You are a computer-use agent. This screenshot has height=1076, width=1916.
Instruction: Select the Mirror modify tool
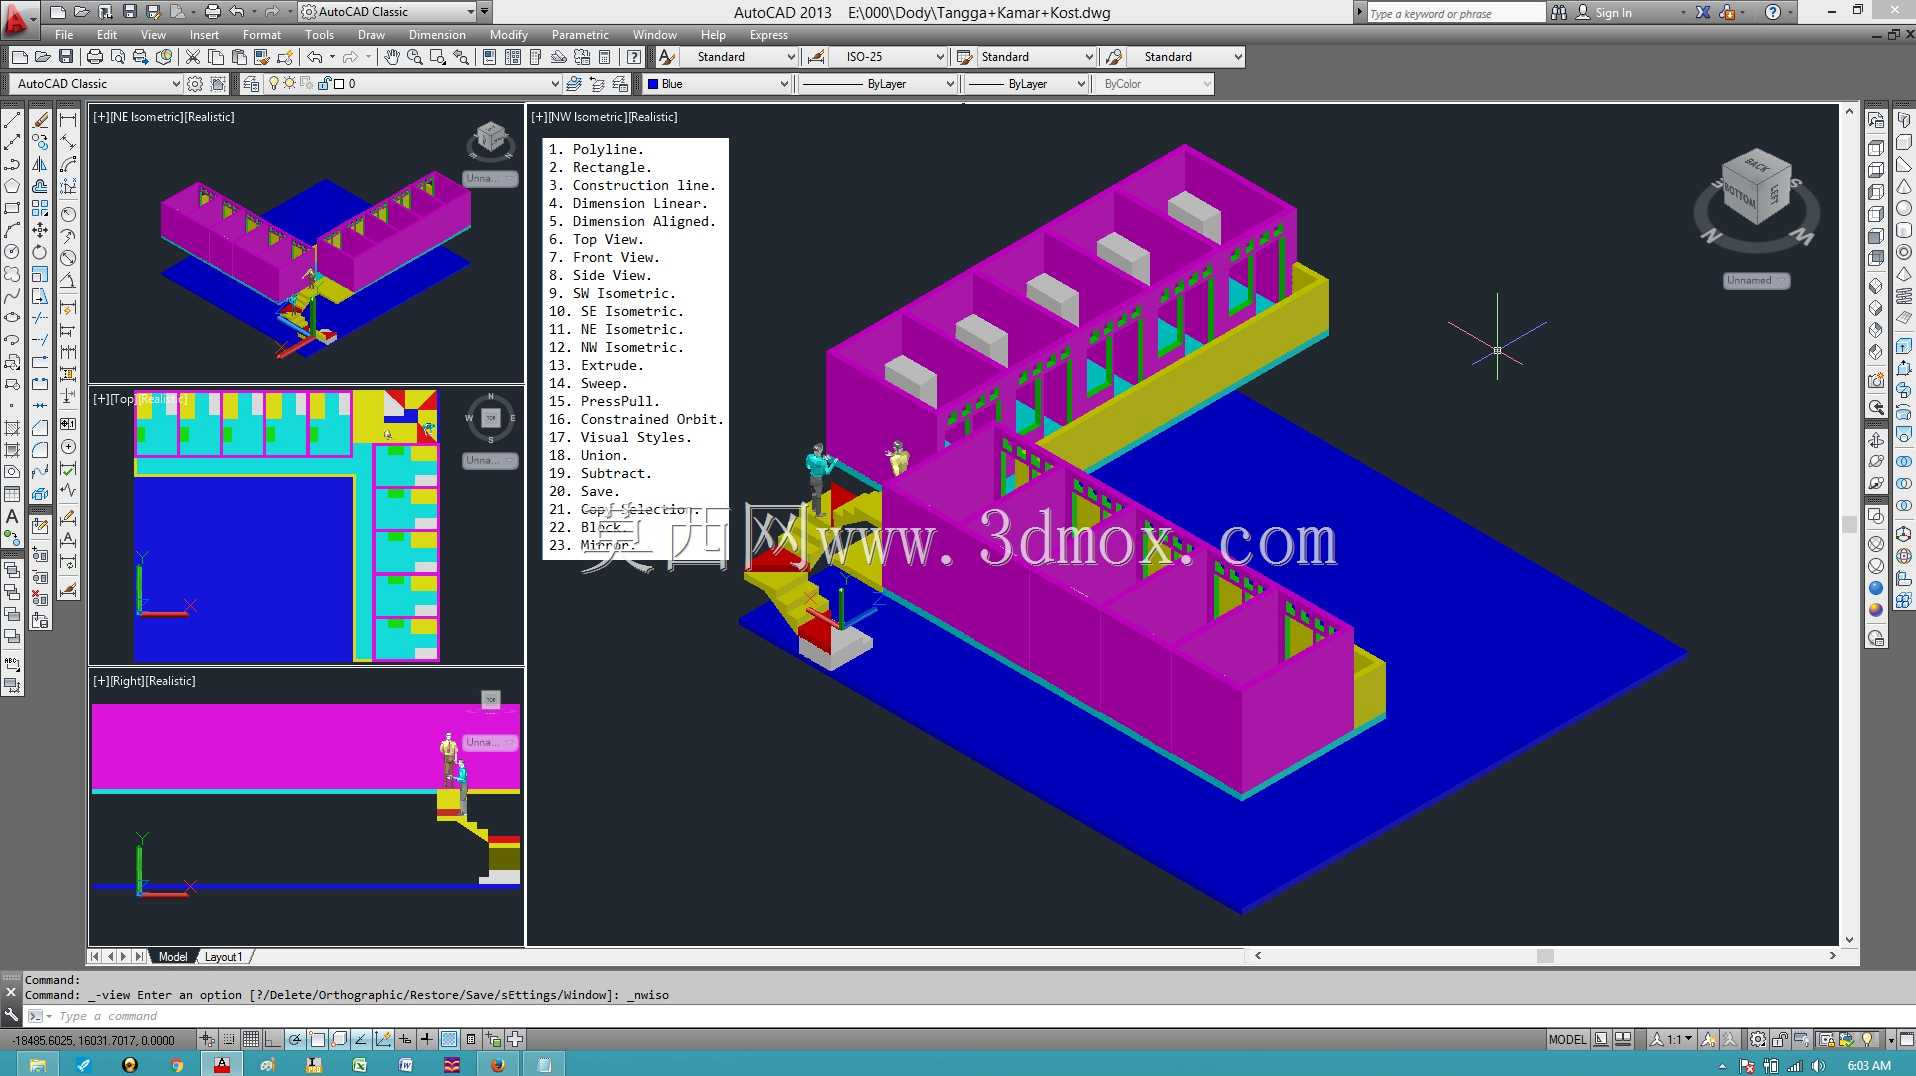(40, 164)
